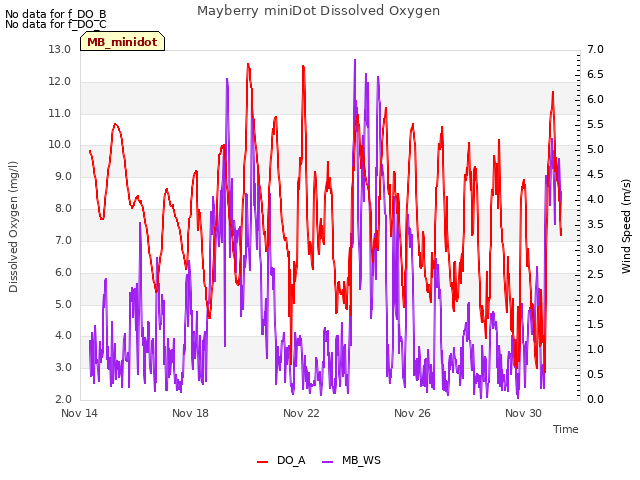The width and height of the screenshot is (640, 480).
Task: Click the purple MB_WS legend swatch
Action: 328,462
